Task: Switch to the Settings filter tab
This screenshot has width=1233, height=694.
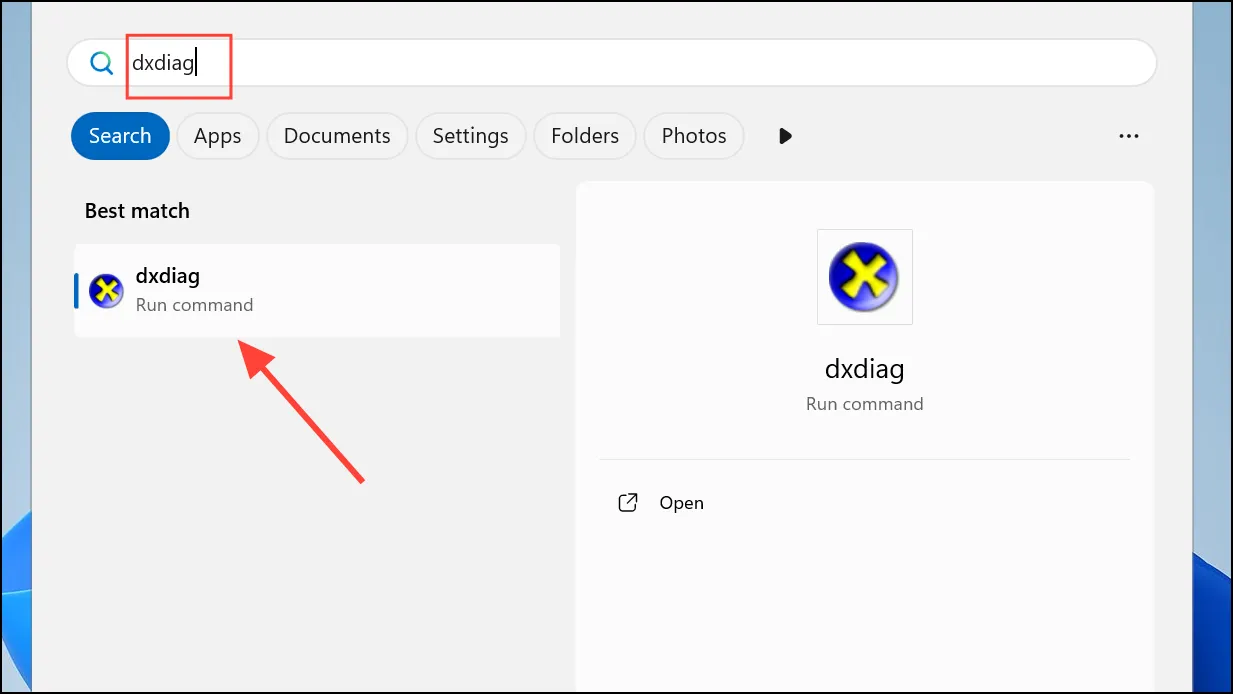Action: 470,136
